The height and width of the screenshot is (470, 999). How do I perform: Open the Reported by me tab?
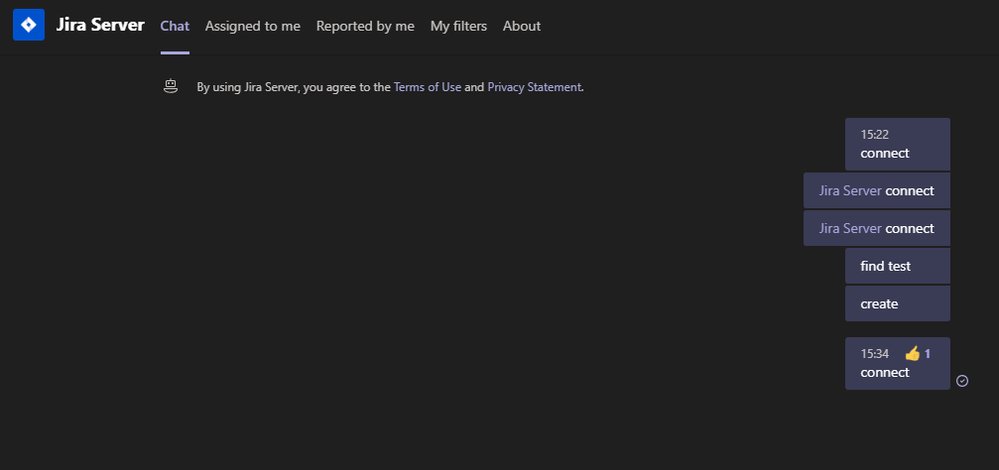pyautogui.click(x=365, y=26)
